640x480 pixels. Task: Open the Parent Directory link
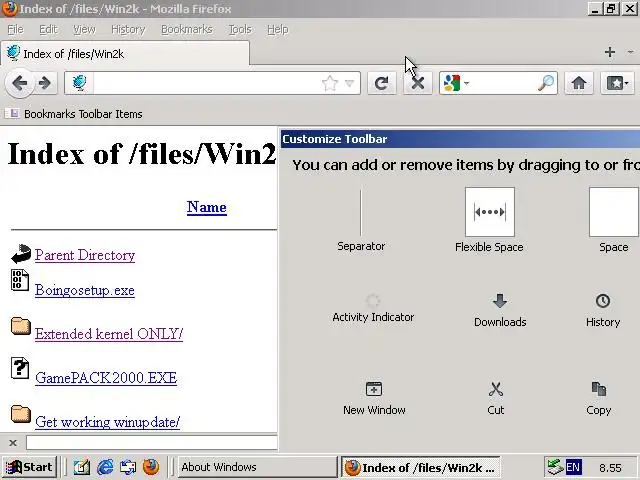coord(85,255)
